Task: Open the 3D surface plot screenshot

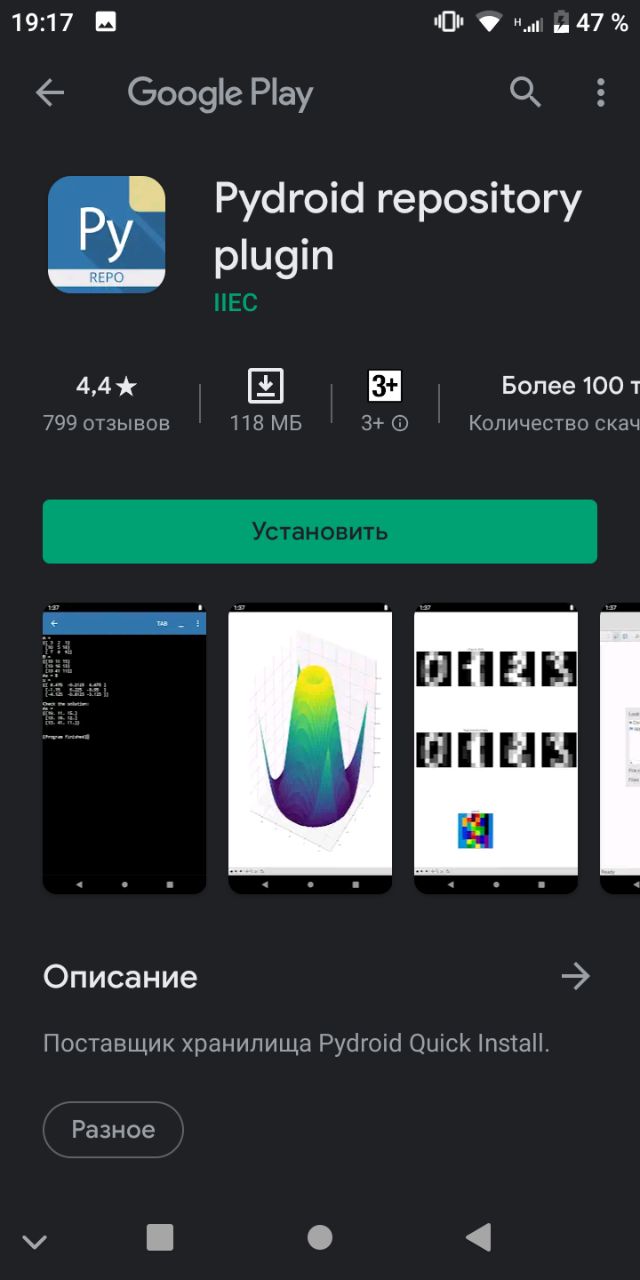Action: [x=310, y=748]
